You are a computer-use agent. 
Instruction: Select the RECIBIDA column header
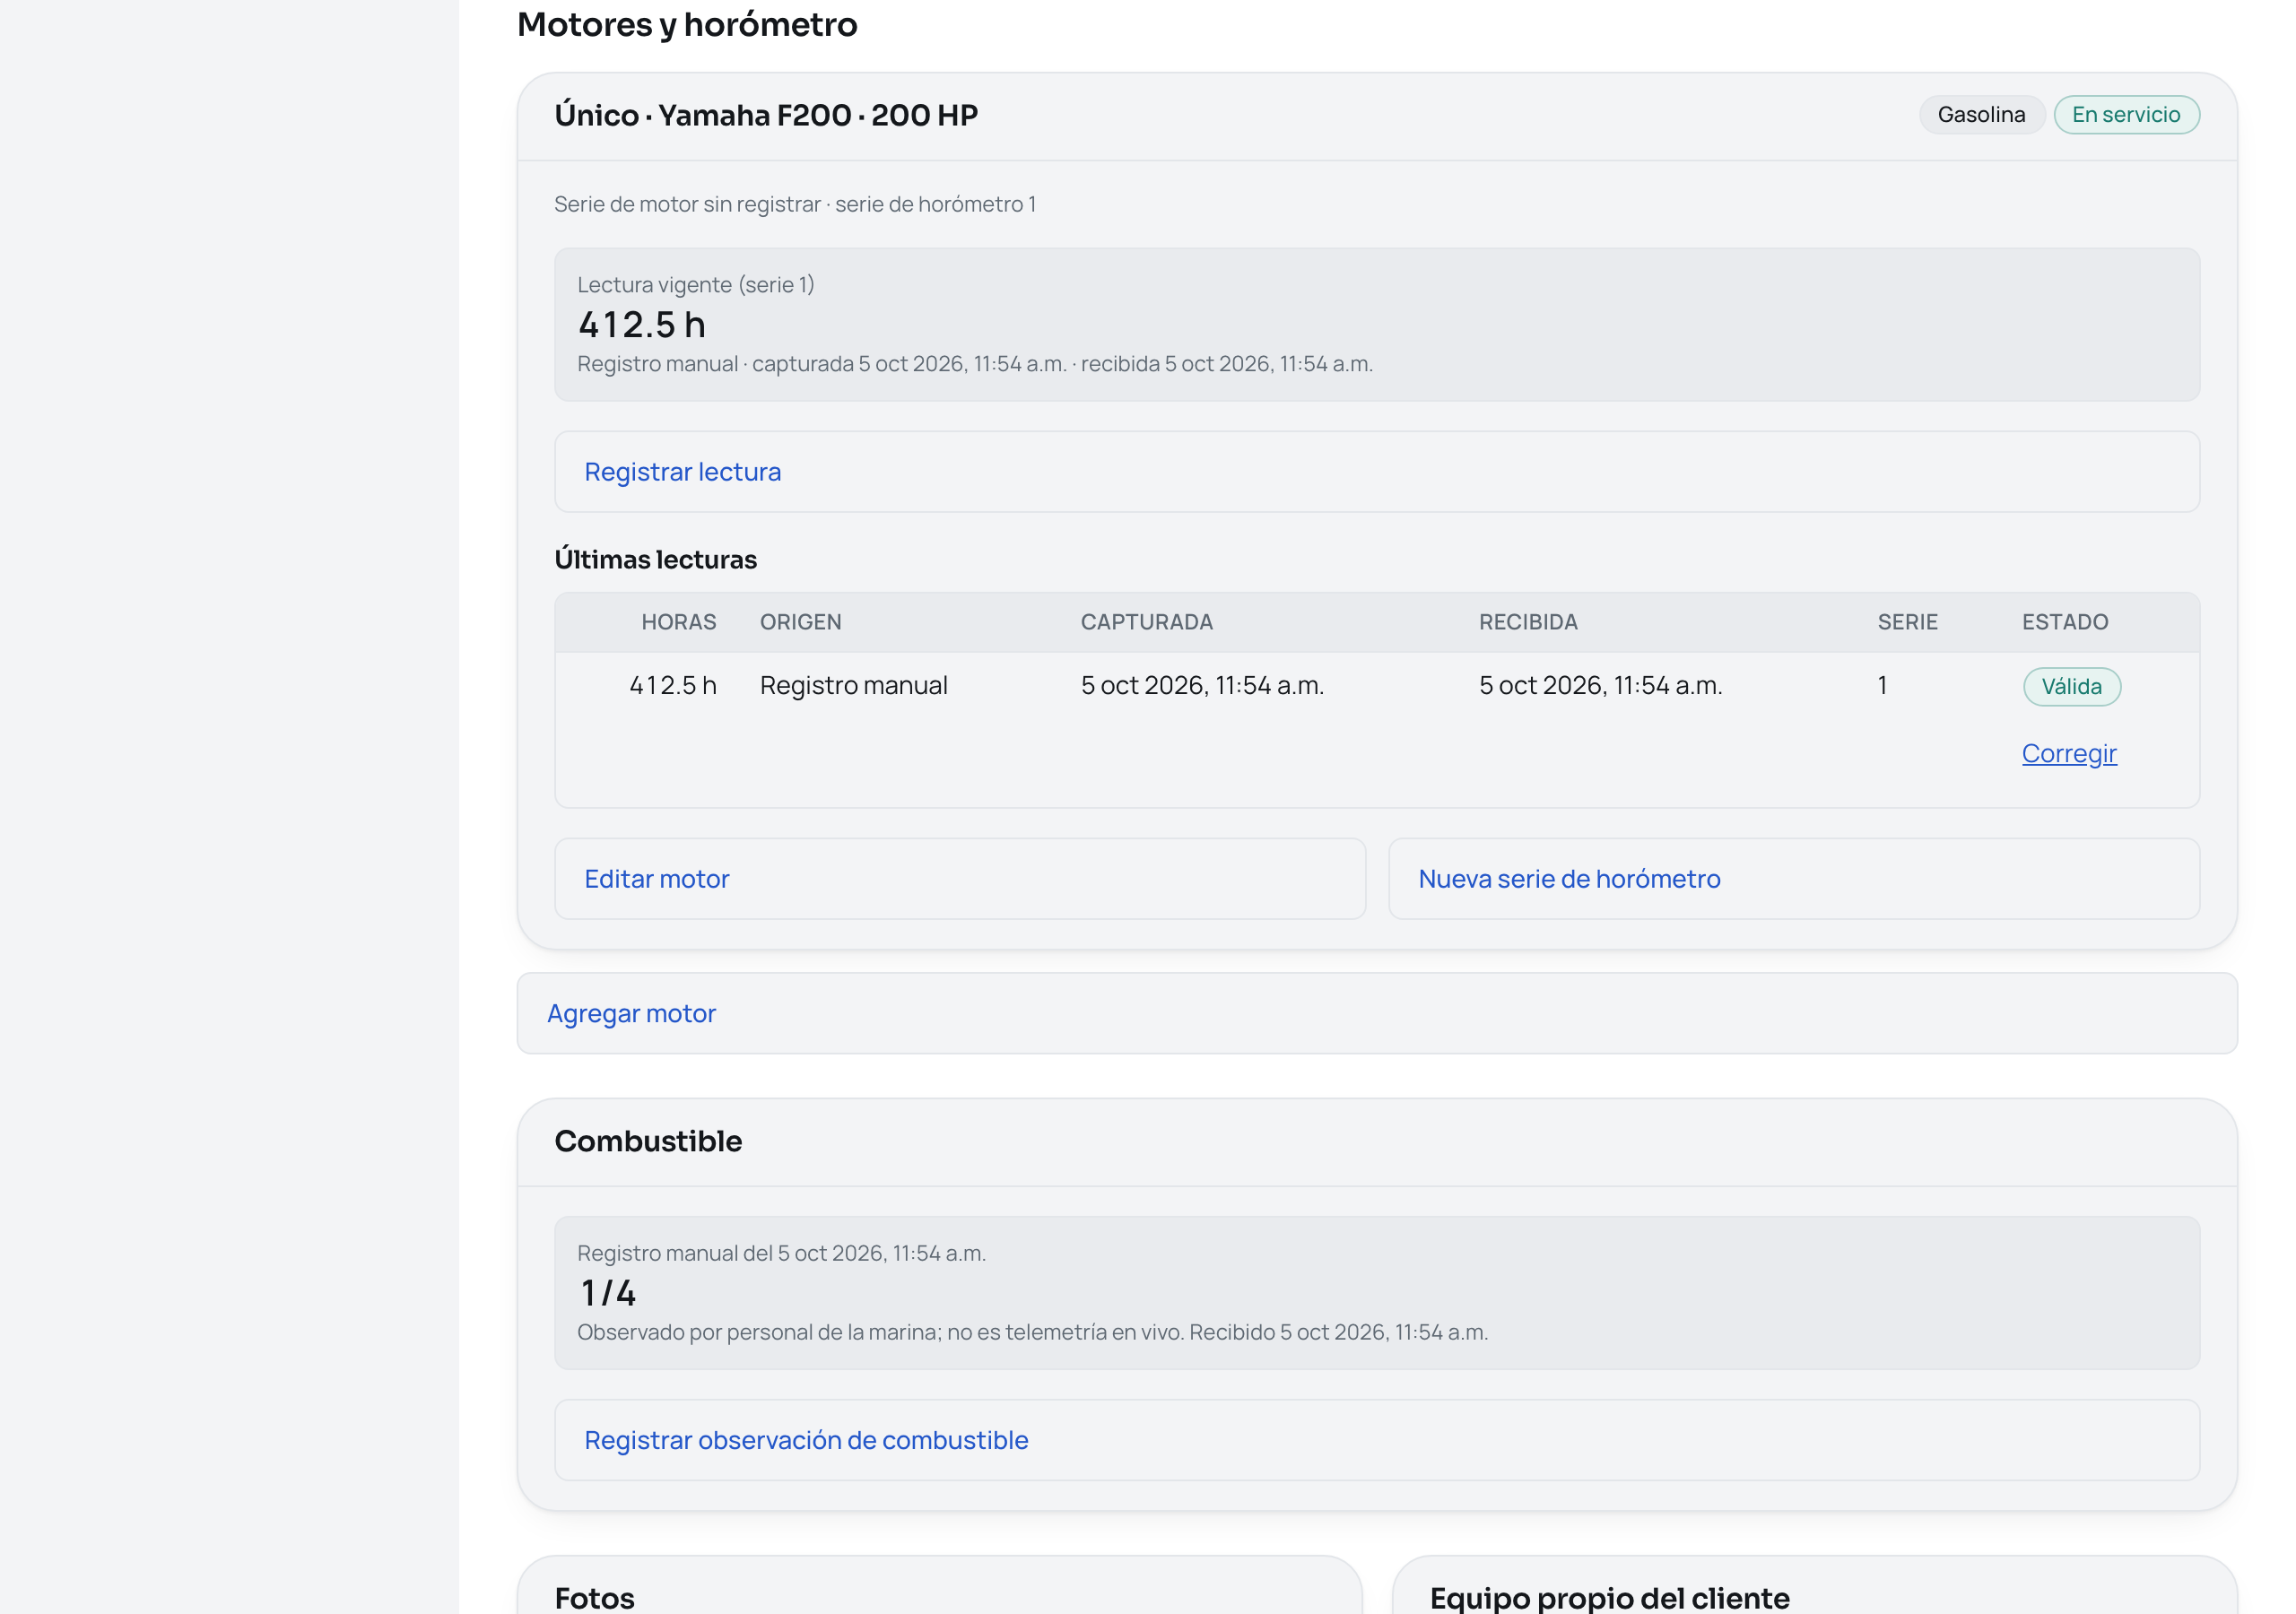point(1527,622)
